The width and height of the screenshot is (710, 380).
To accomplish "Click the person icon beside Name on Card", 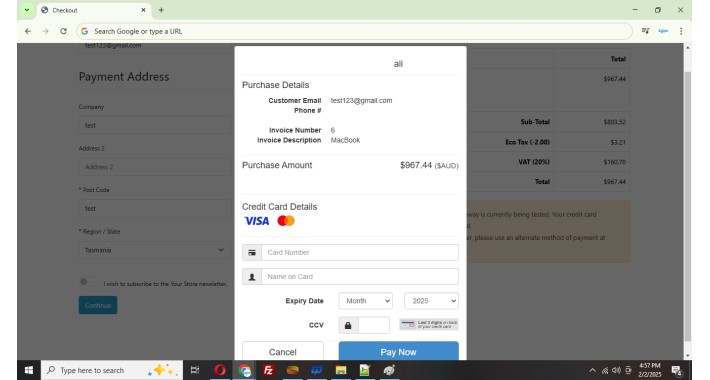I will [x=252, y=276].
